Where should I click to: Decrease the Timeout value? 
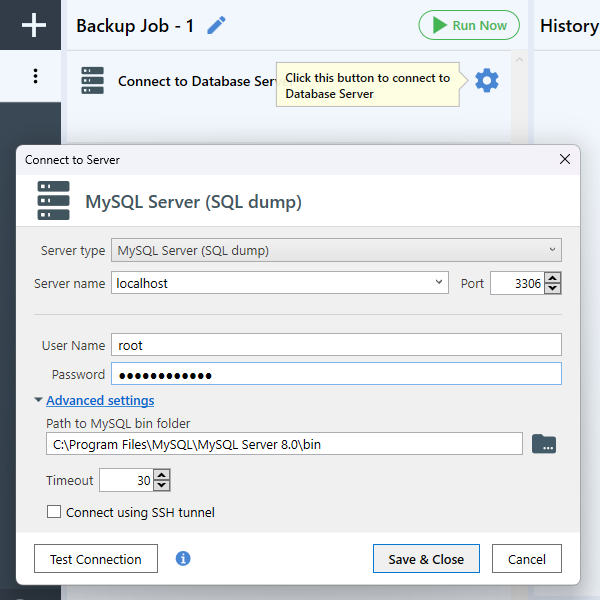tap(162, 485)
